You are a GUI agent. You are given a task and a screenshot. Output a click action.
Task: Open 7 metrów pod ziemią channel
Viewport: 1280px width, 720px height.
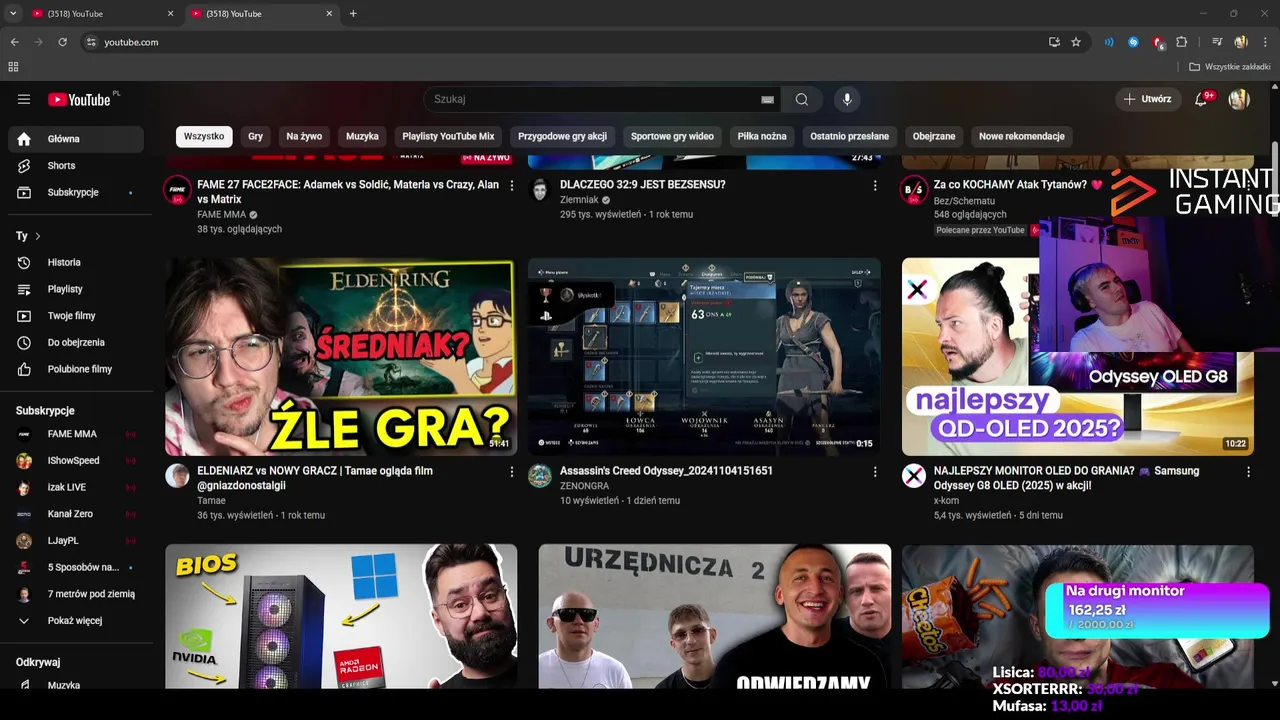coord(76,594)
